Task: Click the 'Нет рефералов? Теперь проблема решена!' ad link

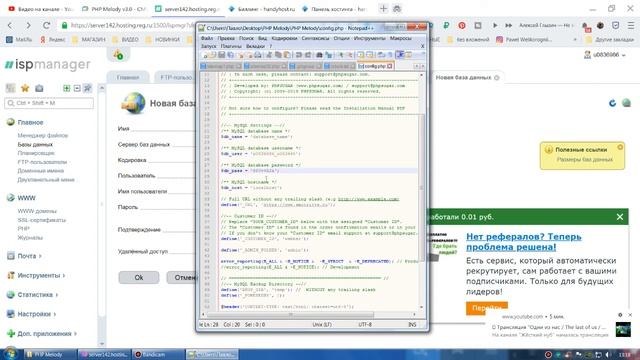Action: click(524, 242)
